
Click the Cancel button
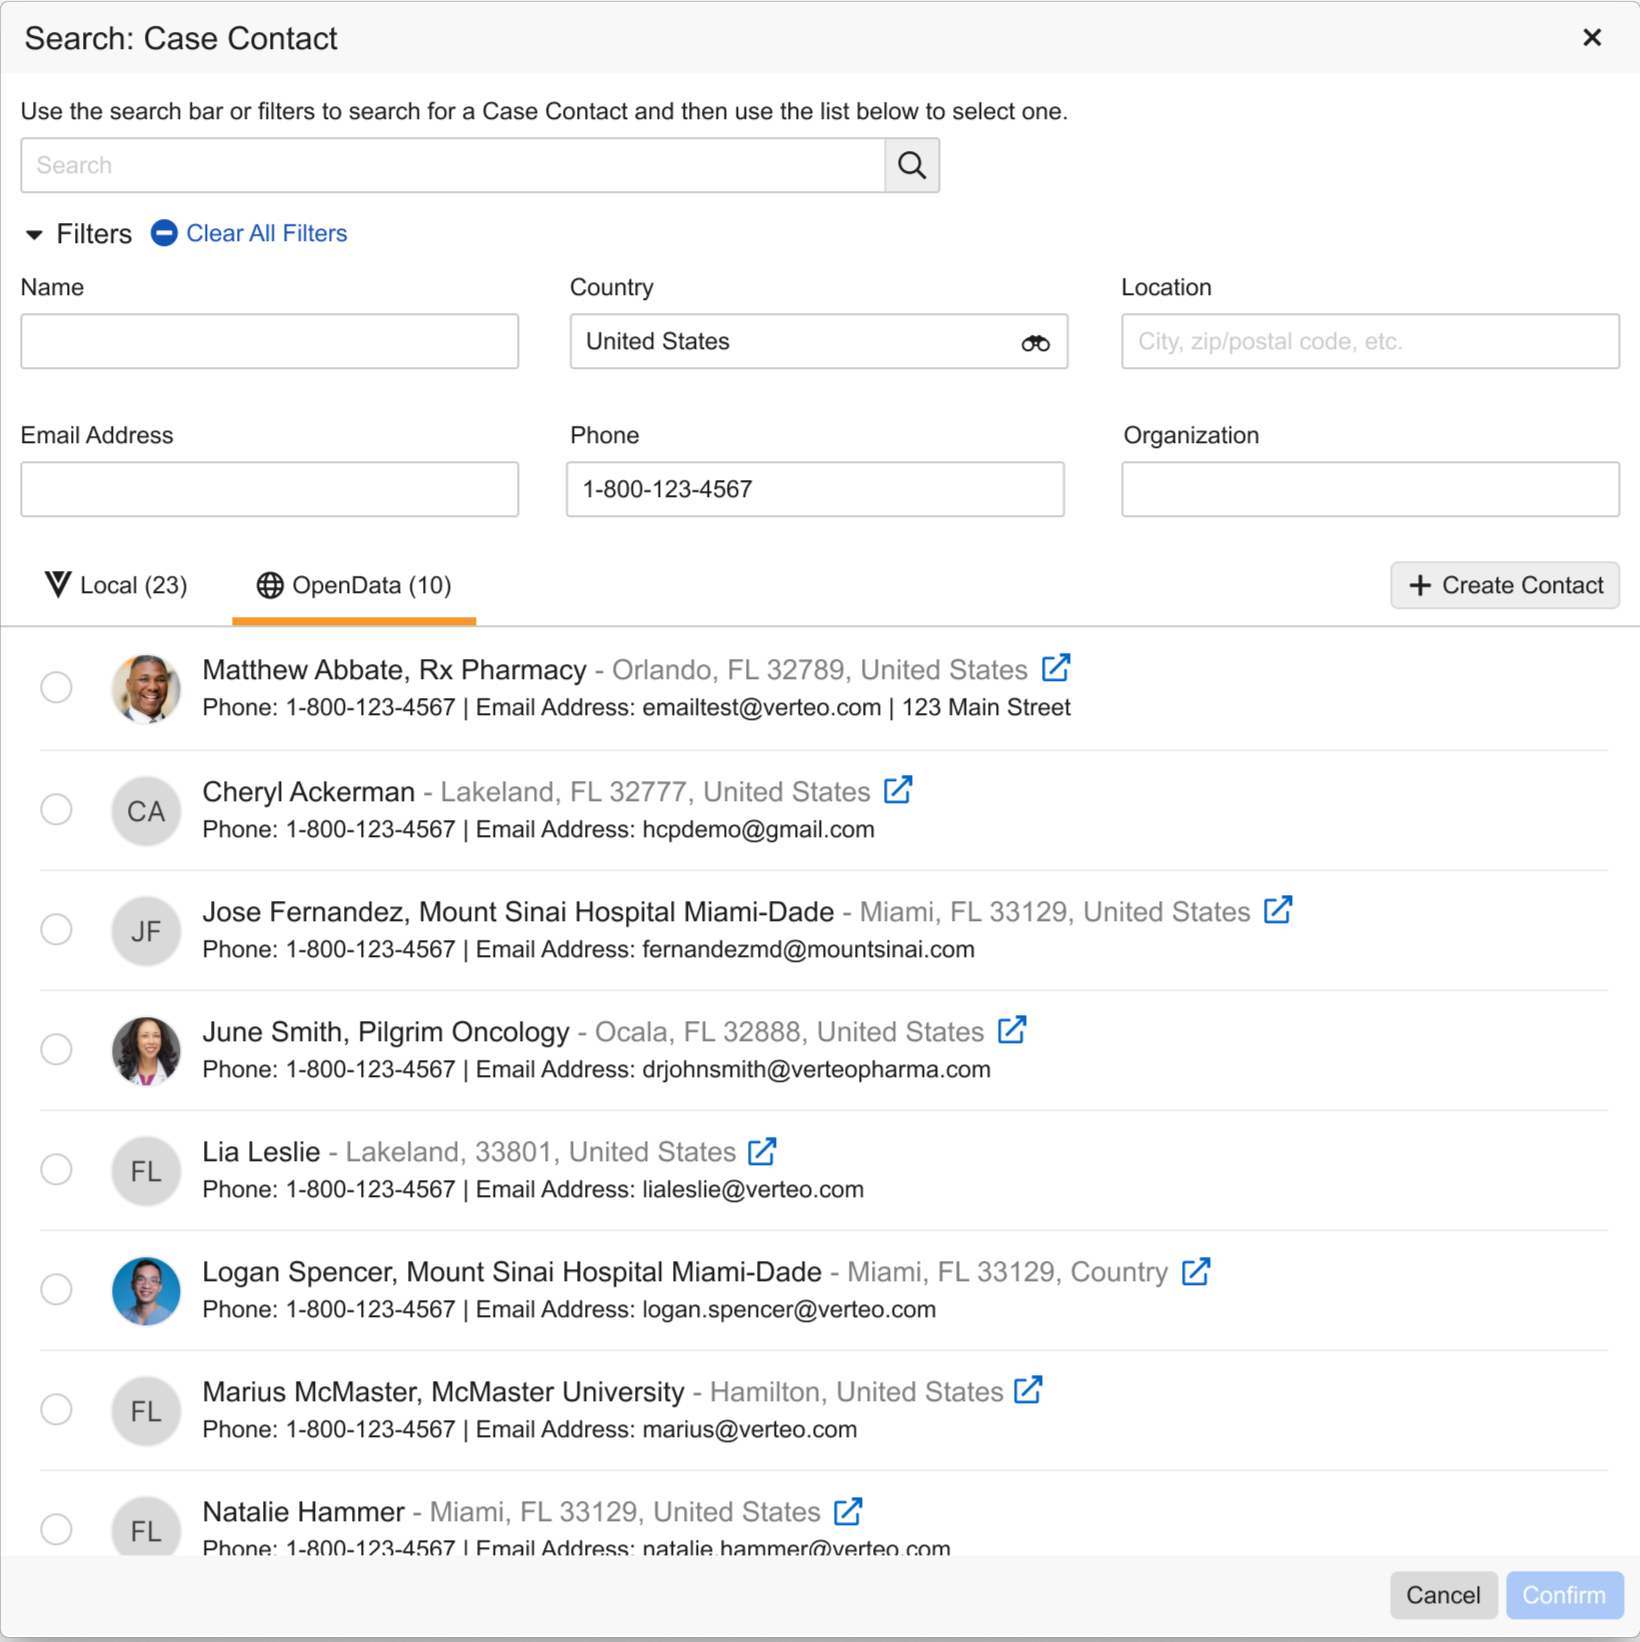pyautogui.click(x=1442, y=1595)
